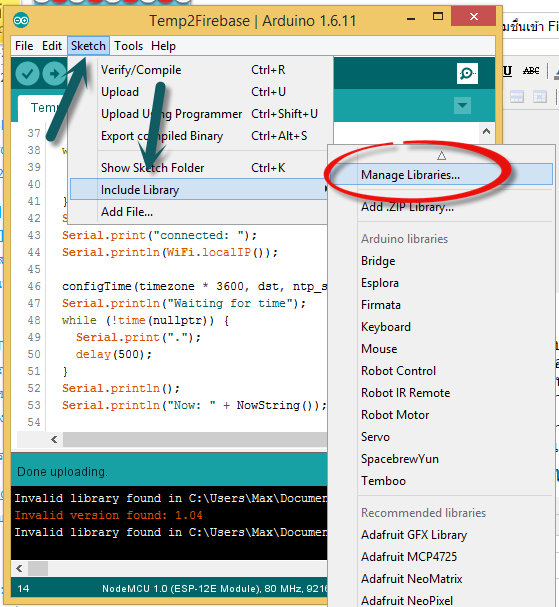Open the Serial Monitor magnifier icon
Viewport: 559px width, 607px height.
tap(467, 73)
